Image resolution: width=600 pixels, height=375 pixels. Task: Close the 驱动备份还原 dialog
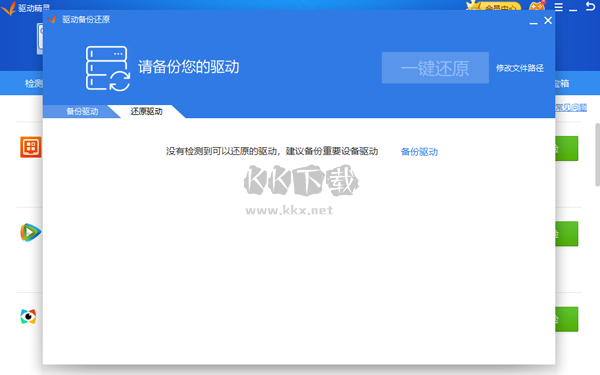[548, 20]
